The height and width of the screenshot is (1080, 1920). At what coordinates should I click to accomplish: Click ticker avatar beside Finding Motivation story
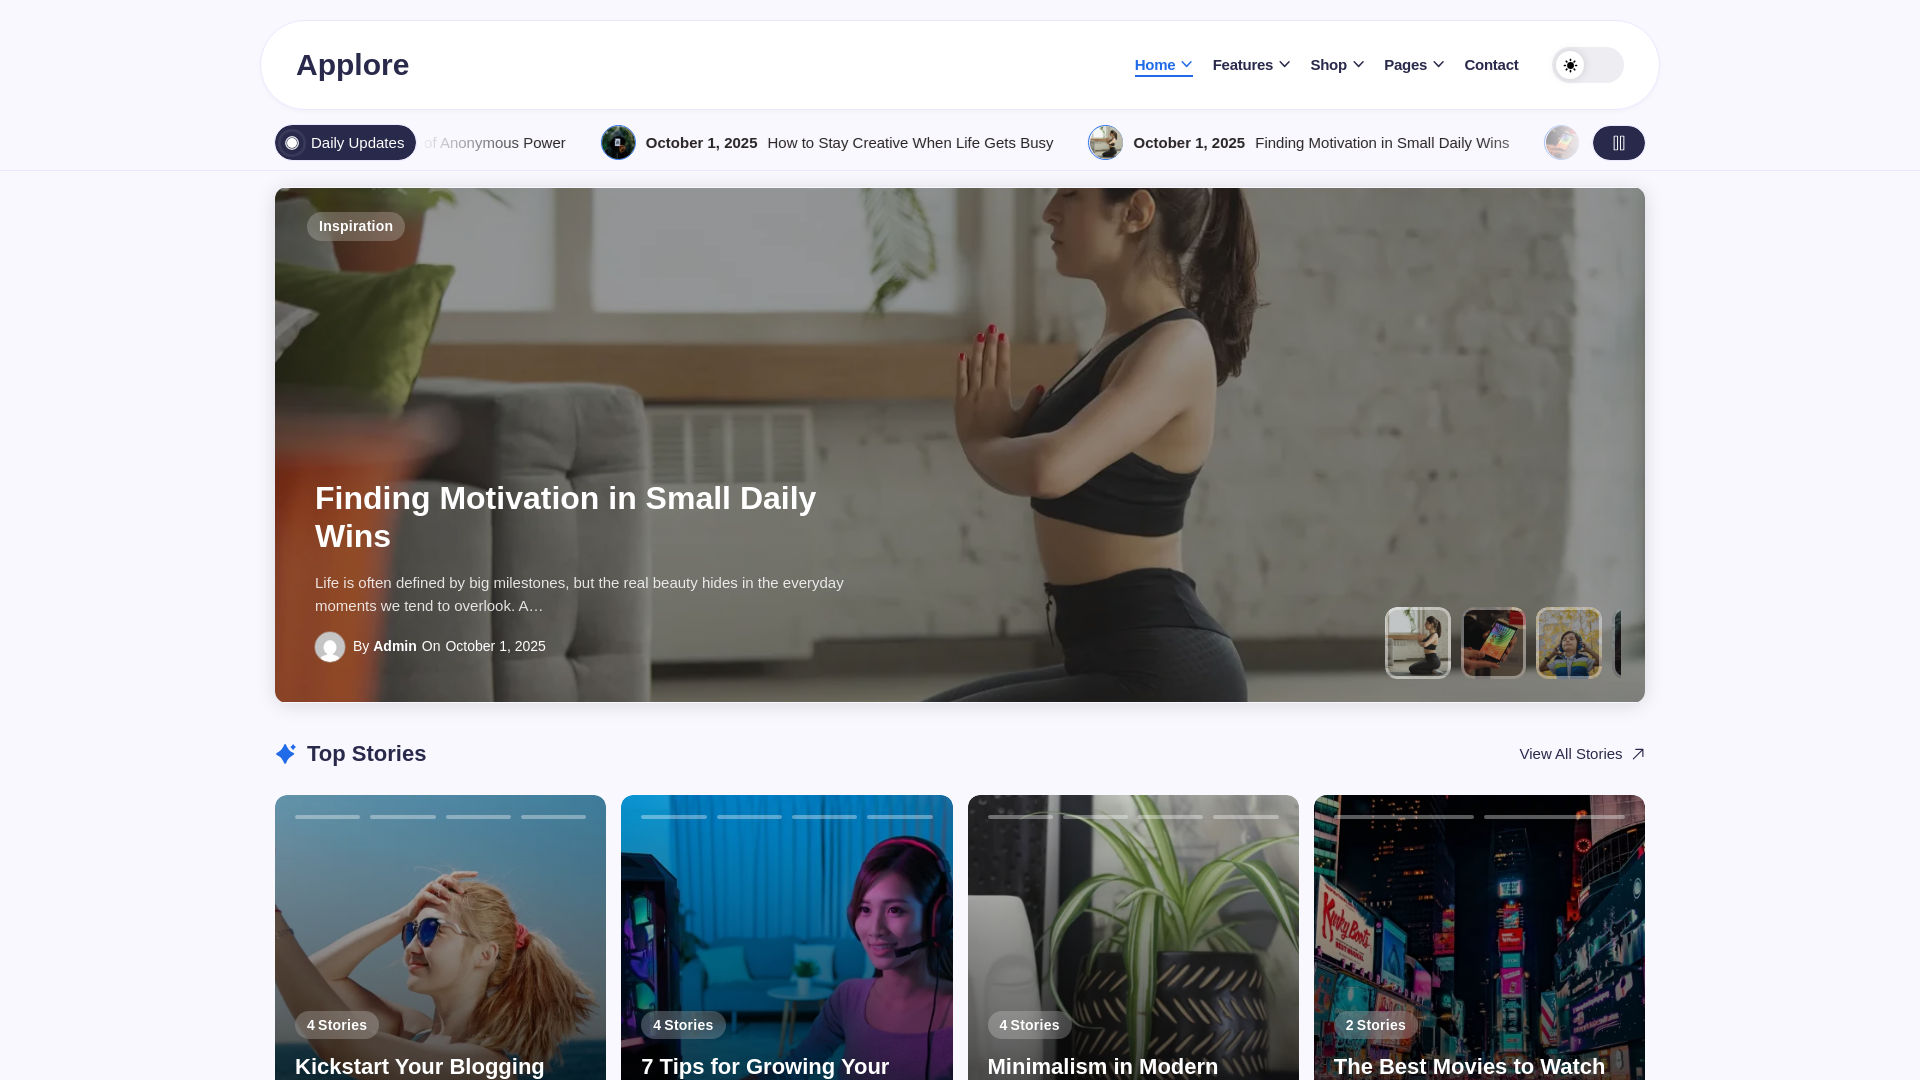[1105, 143]
